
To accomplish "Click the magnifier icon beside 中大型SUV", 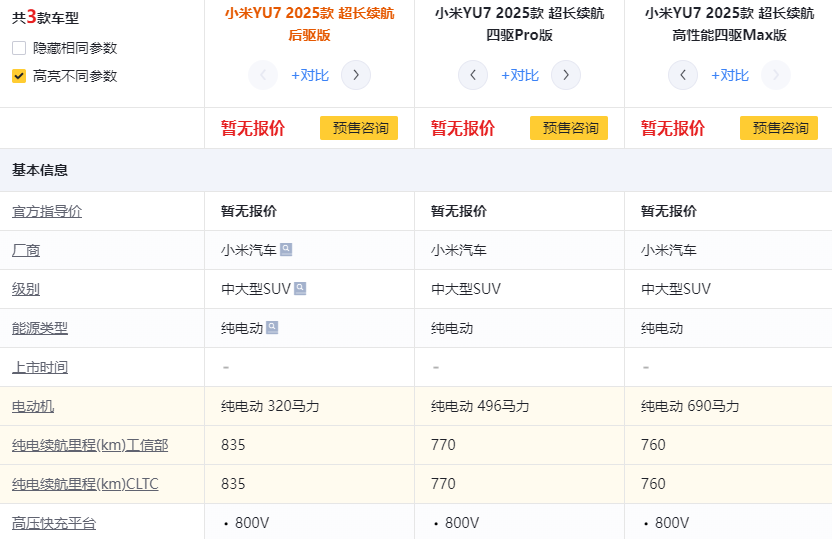I will coord(300,289).
